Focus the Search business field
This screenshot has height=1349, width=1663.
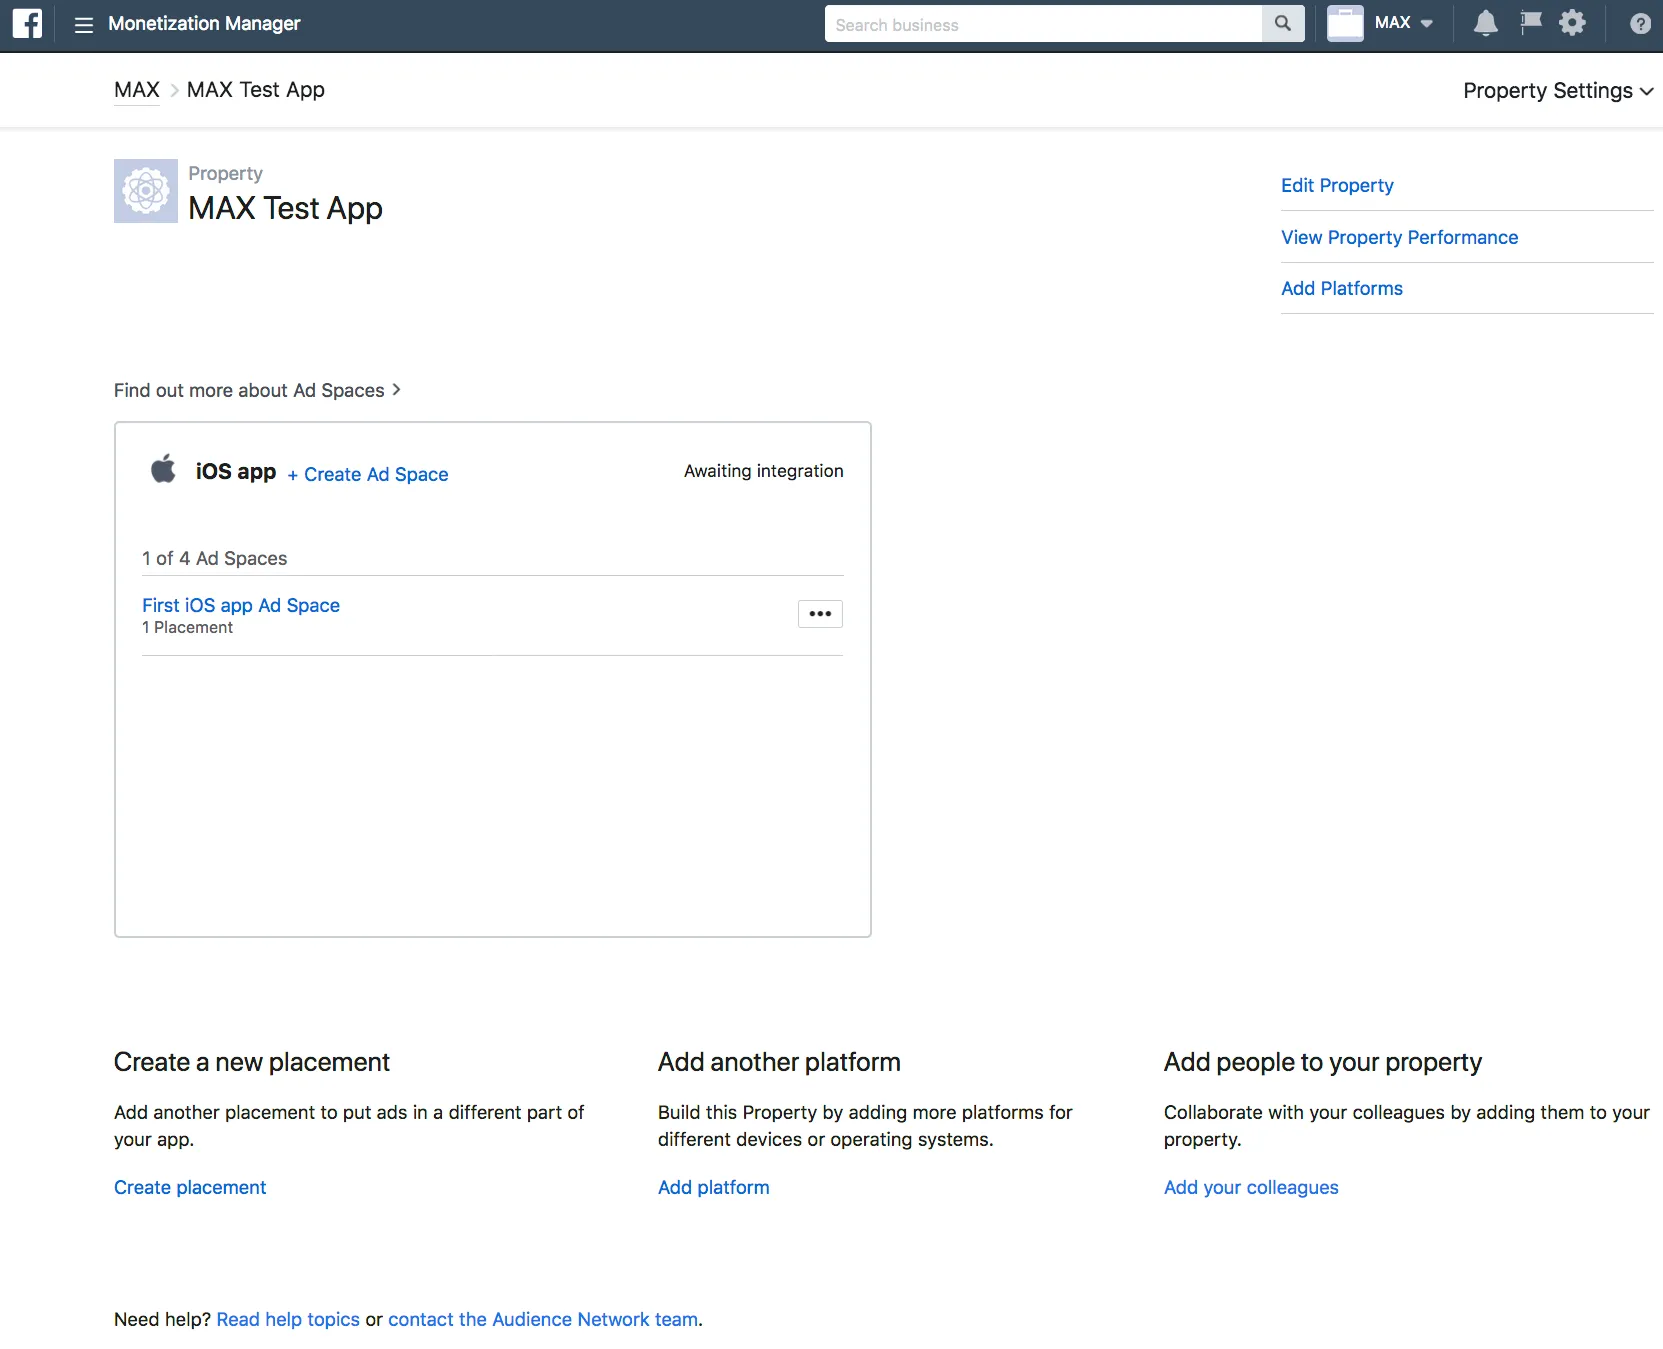pyautogui.click(x=1042, y=25)
